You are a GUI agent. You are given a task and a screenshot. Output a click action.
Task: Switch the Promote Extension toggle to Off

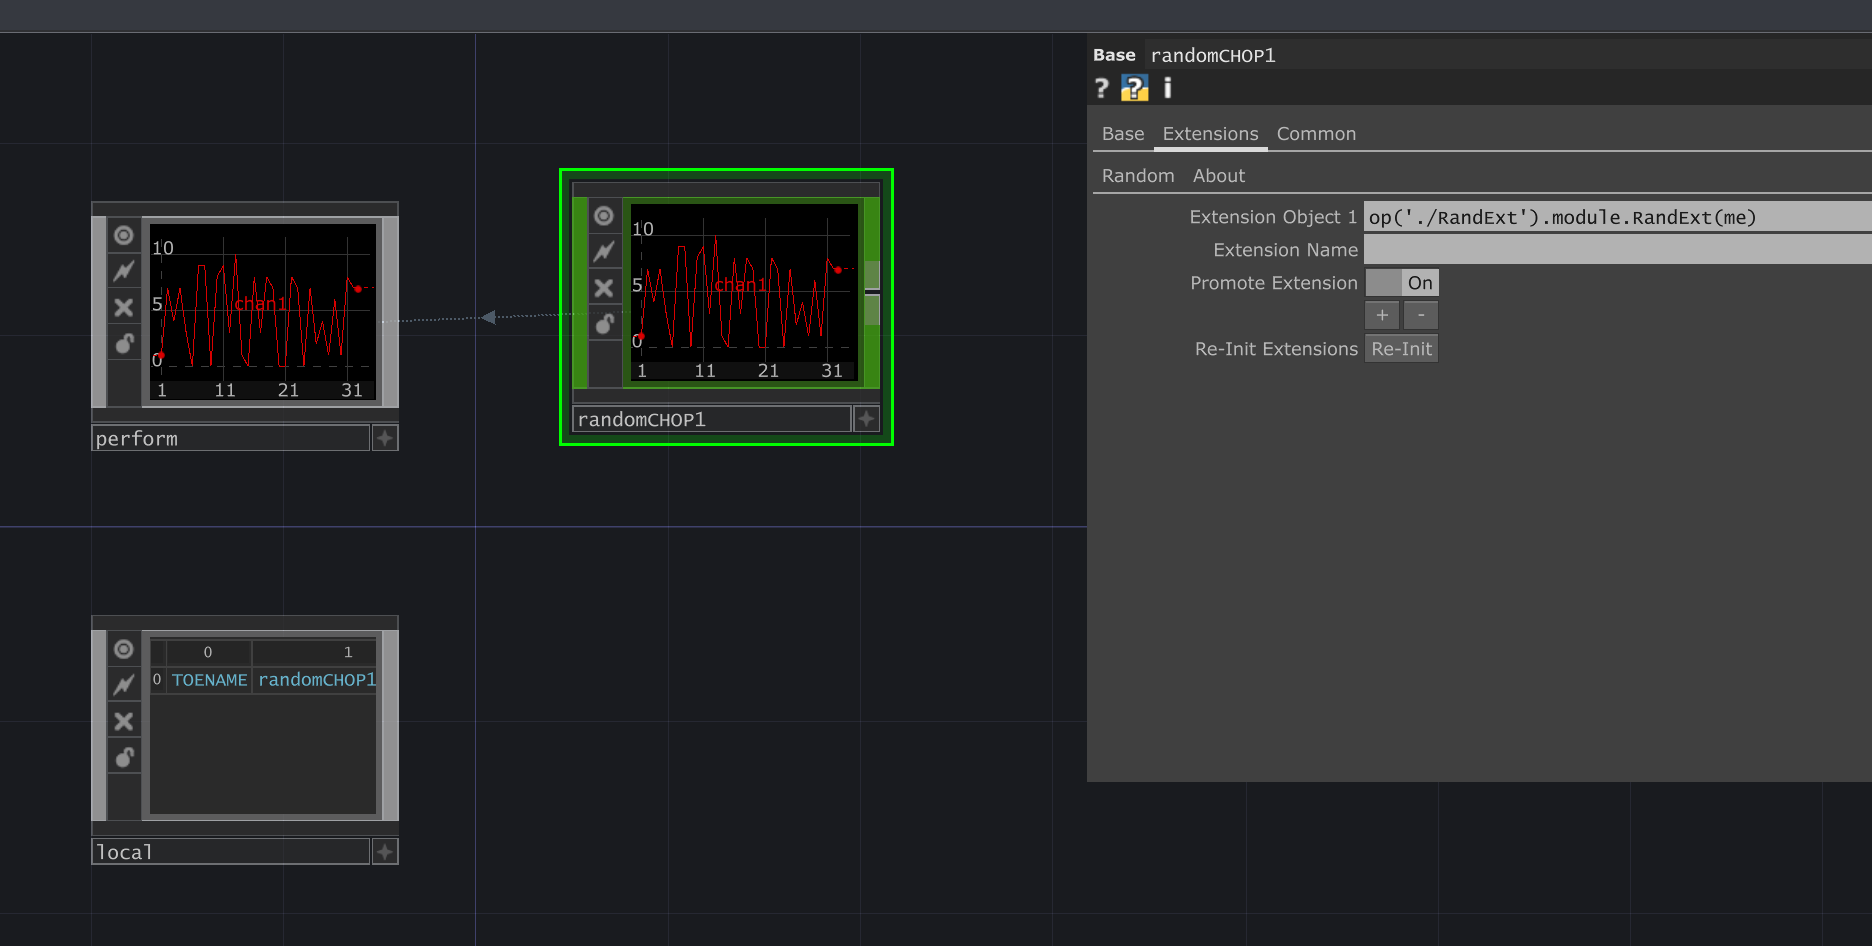(x=1383, y=282)
